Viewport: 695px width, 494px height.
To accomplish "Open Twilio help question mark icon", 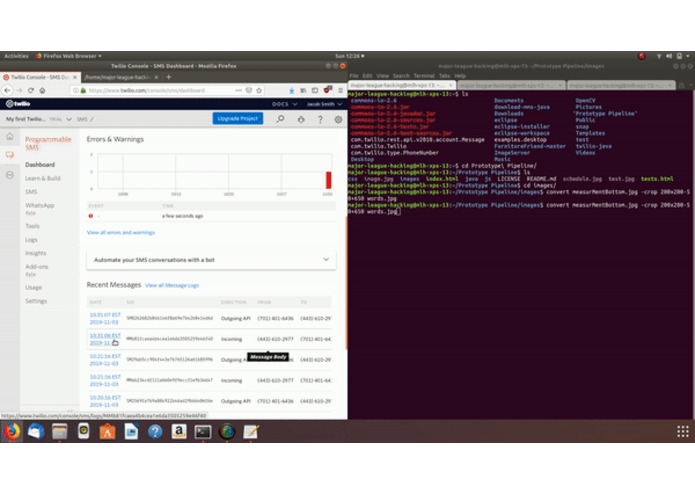I will pos(320,119).
